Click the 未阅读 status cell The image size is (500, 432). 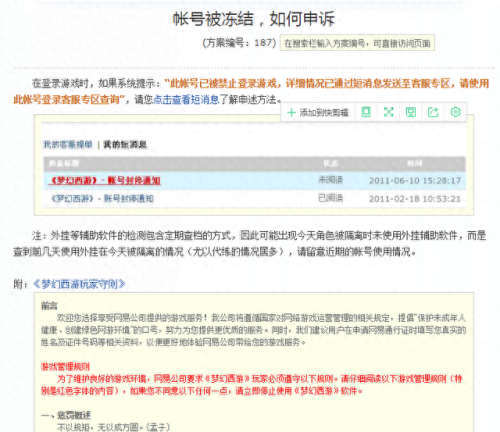click(x=330, y=180)
